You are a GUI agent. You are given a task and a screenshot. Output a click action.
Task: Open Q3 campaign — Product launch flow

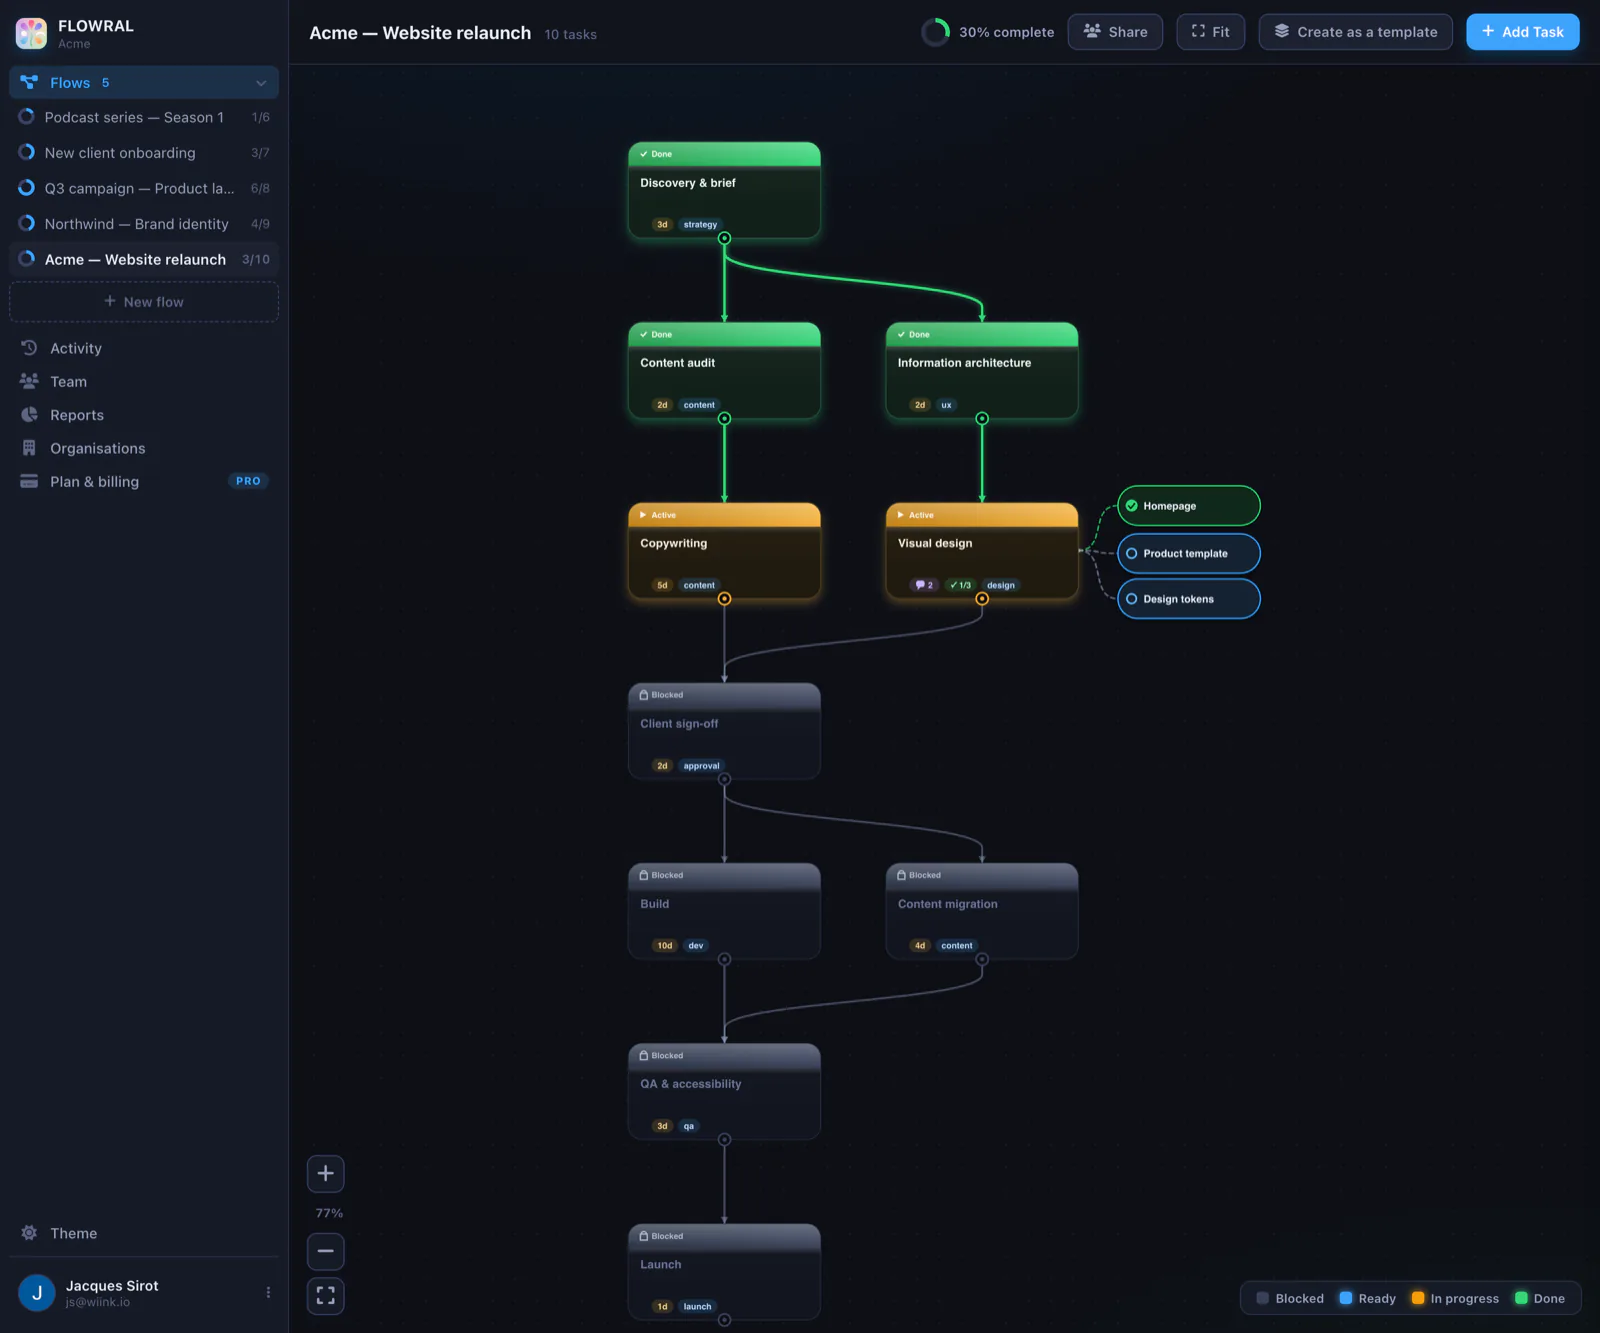pyautogui.click(x=144, y=188)
